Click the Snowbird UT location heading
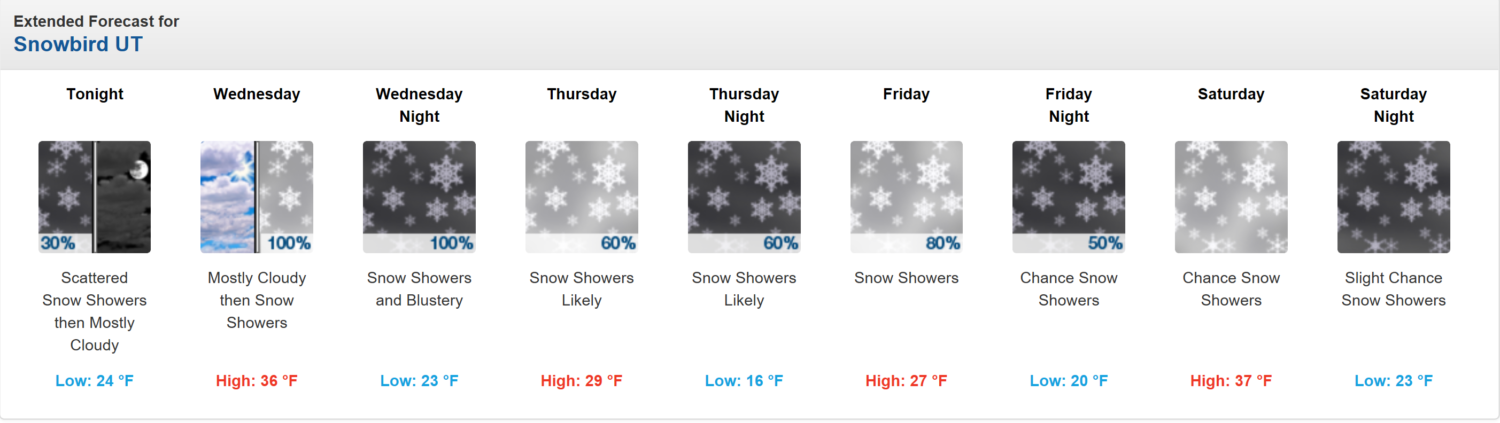Screen dimensions: 1500x423 (78, 44)
